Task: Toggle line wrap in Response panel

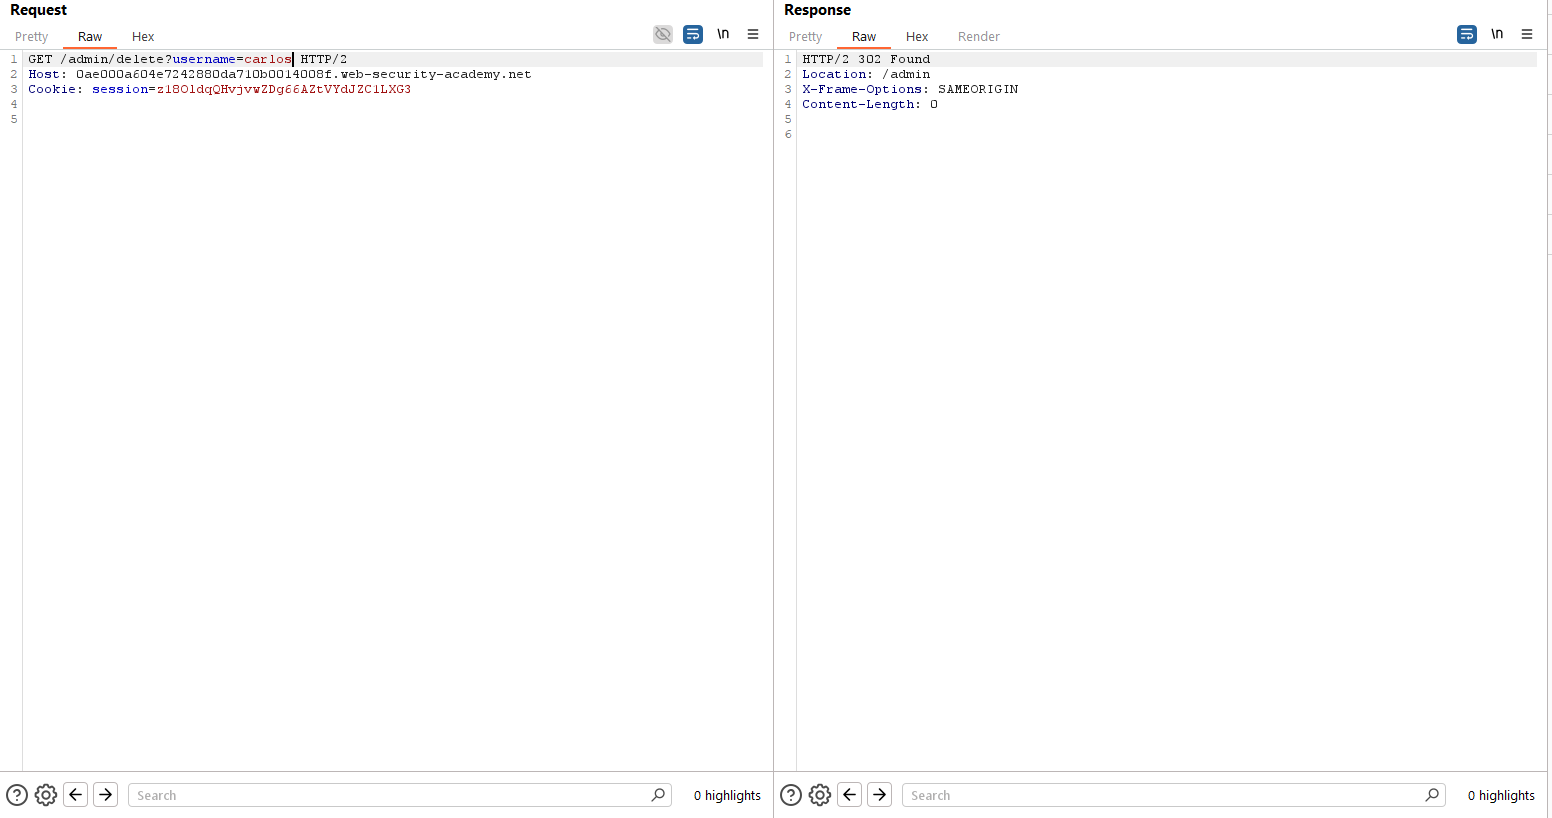Action: click(1467, 35)
